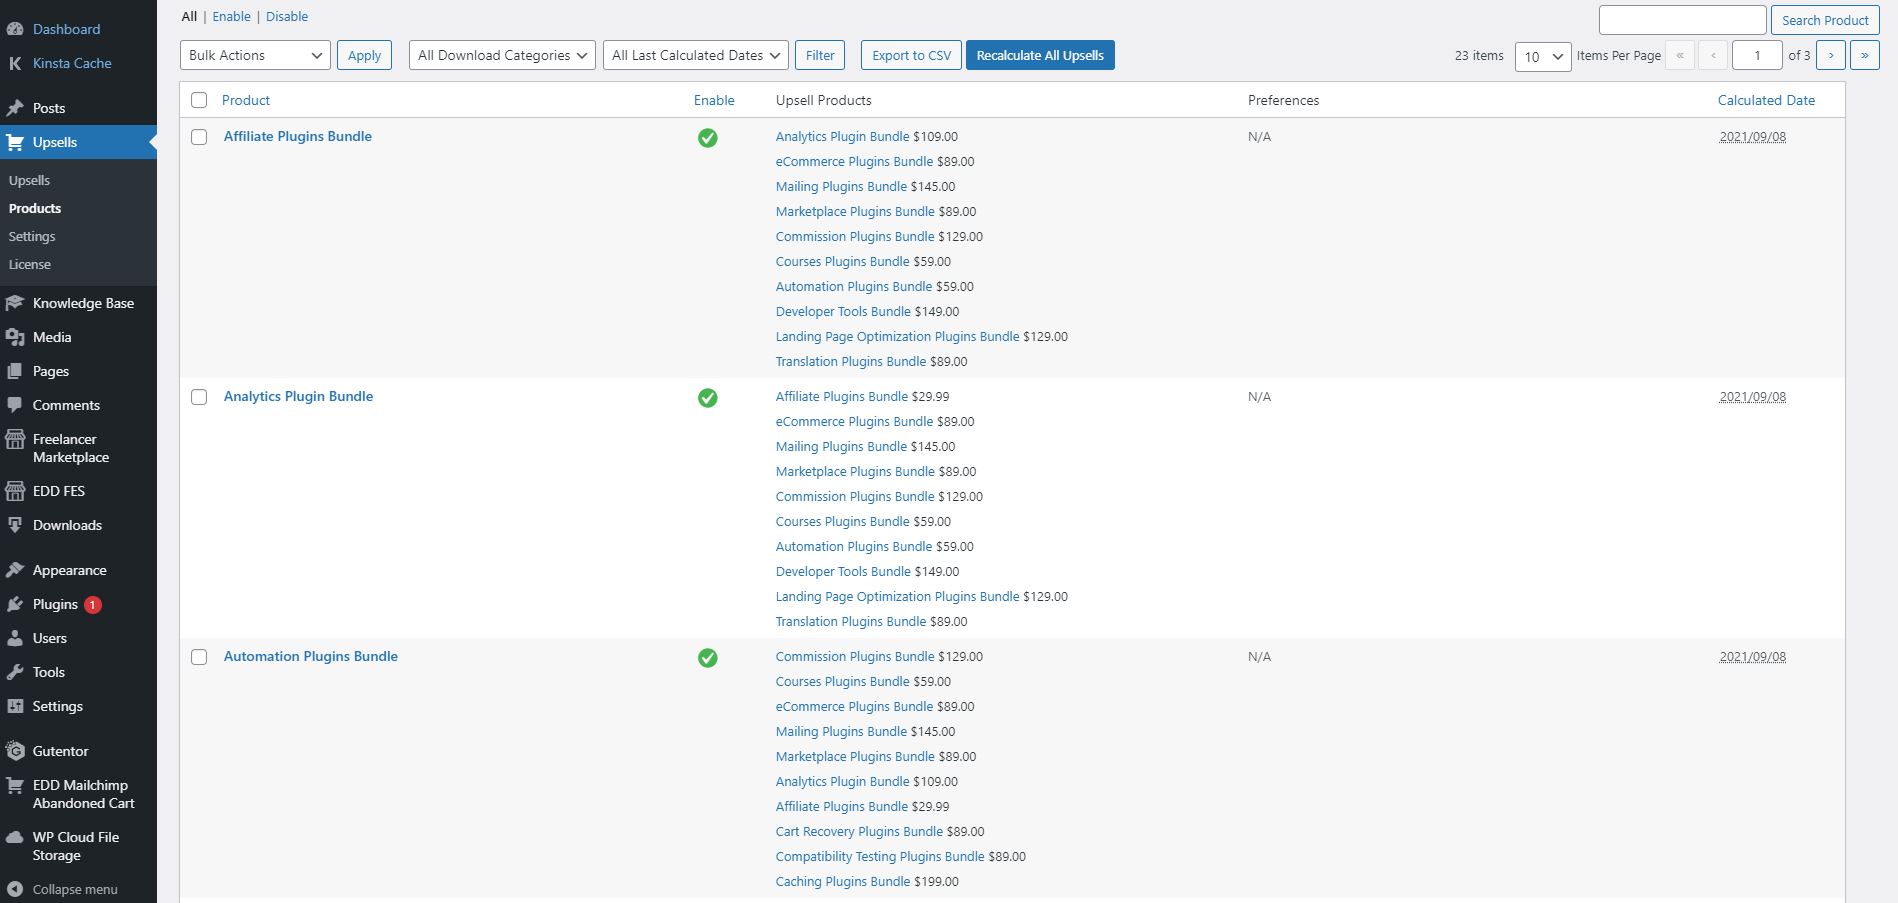Click the WP Cloud File Storage cloud icon
Screen dimensions: 1898x903
click(x=15, y=838)
